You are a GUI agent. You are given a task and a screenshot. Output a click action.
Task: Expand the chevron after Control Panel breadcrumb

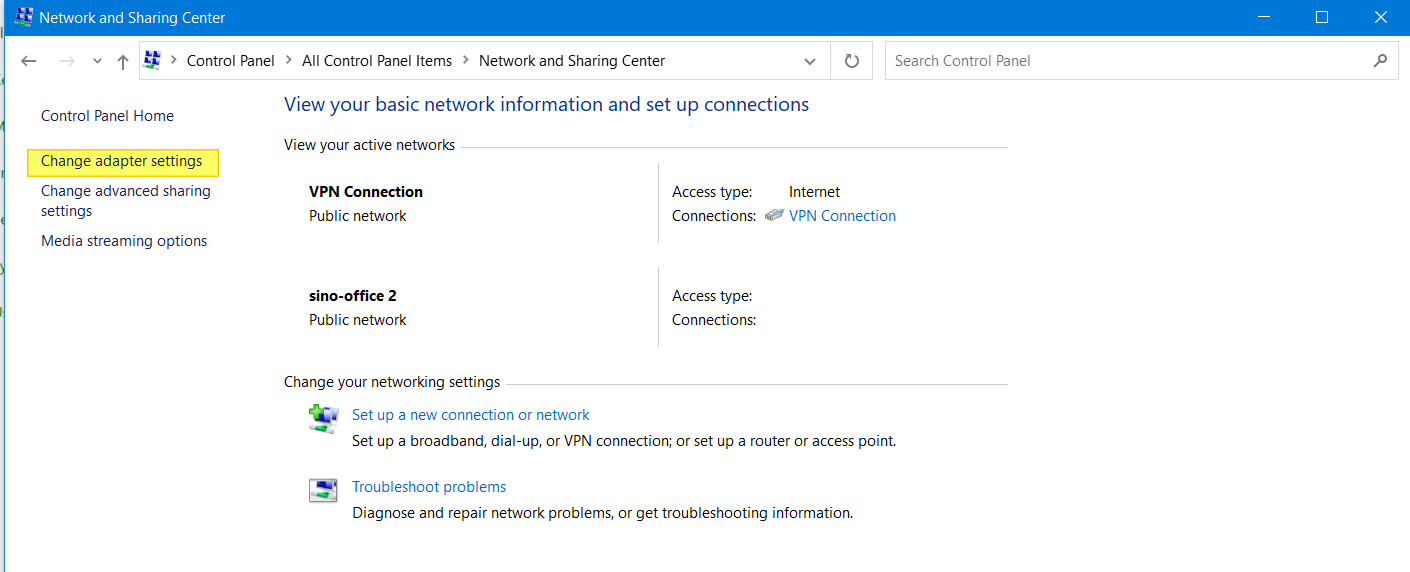click(x=288, y=61)
